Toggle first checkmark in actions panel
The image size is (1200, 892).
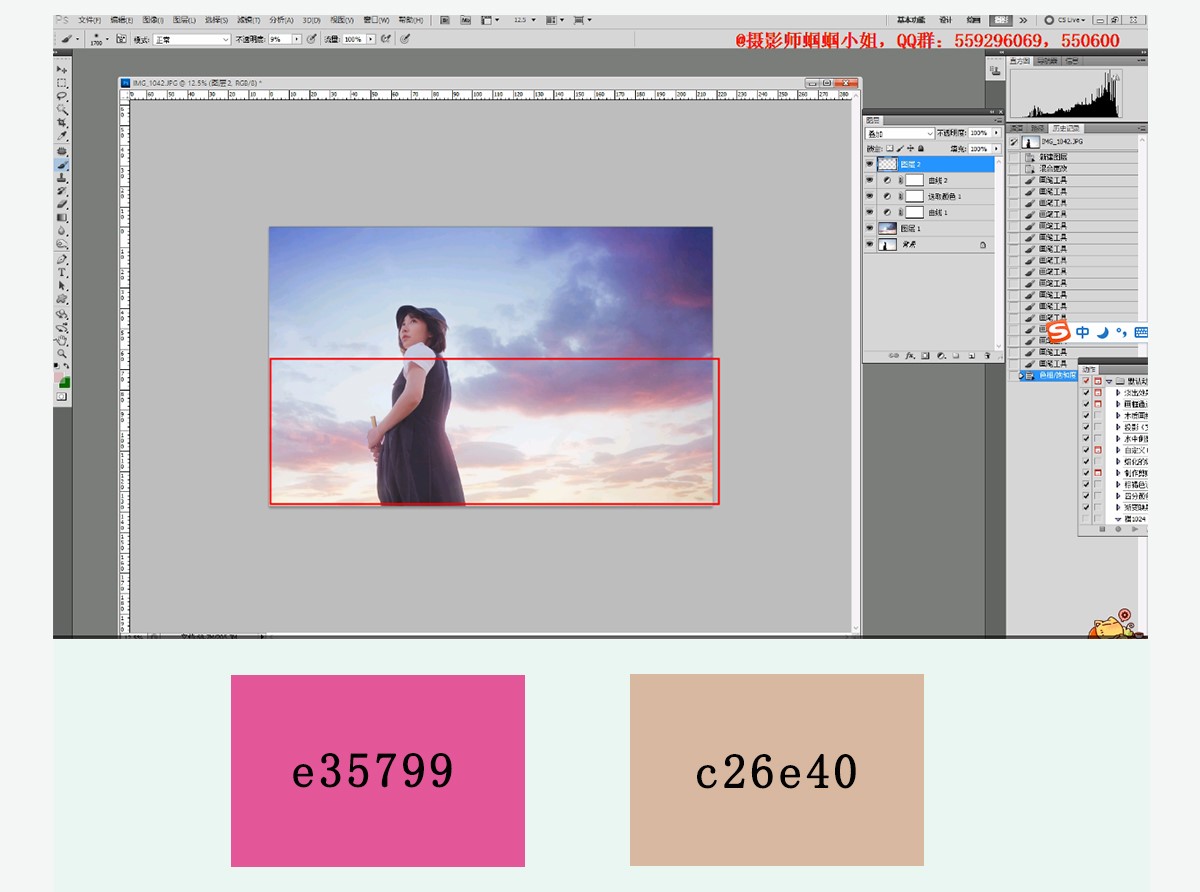pos(1086,381)
